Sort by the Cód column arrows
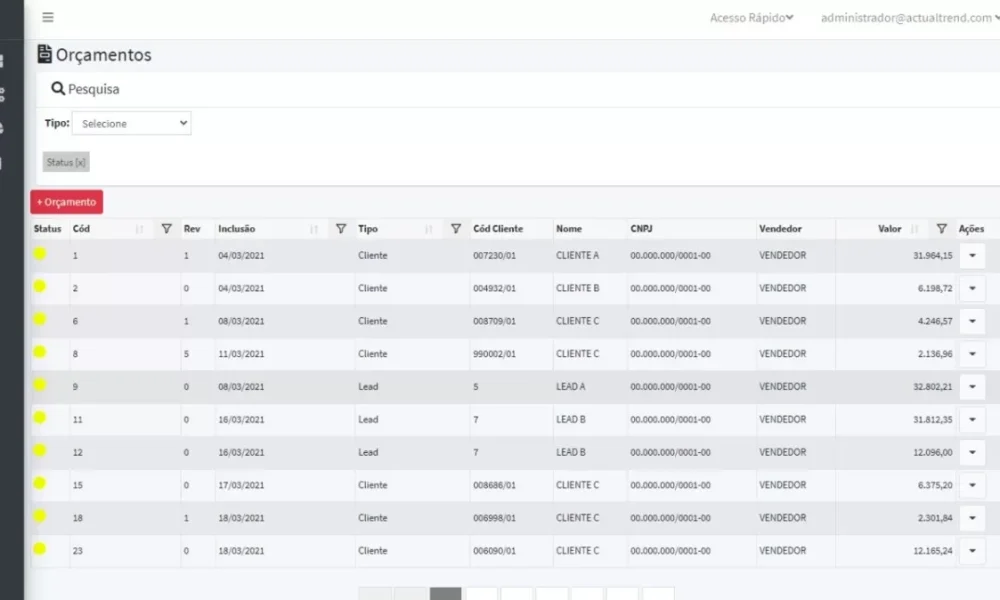This screenshot has width=1000, height=600. (140, 229)
